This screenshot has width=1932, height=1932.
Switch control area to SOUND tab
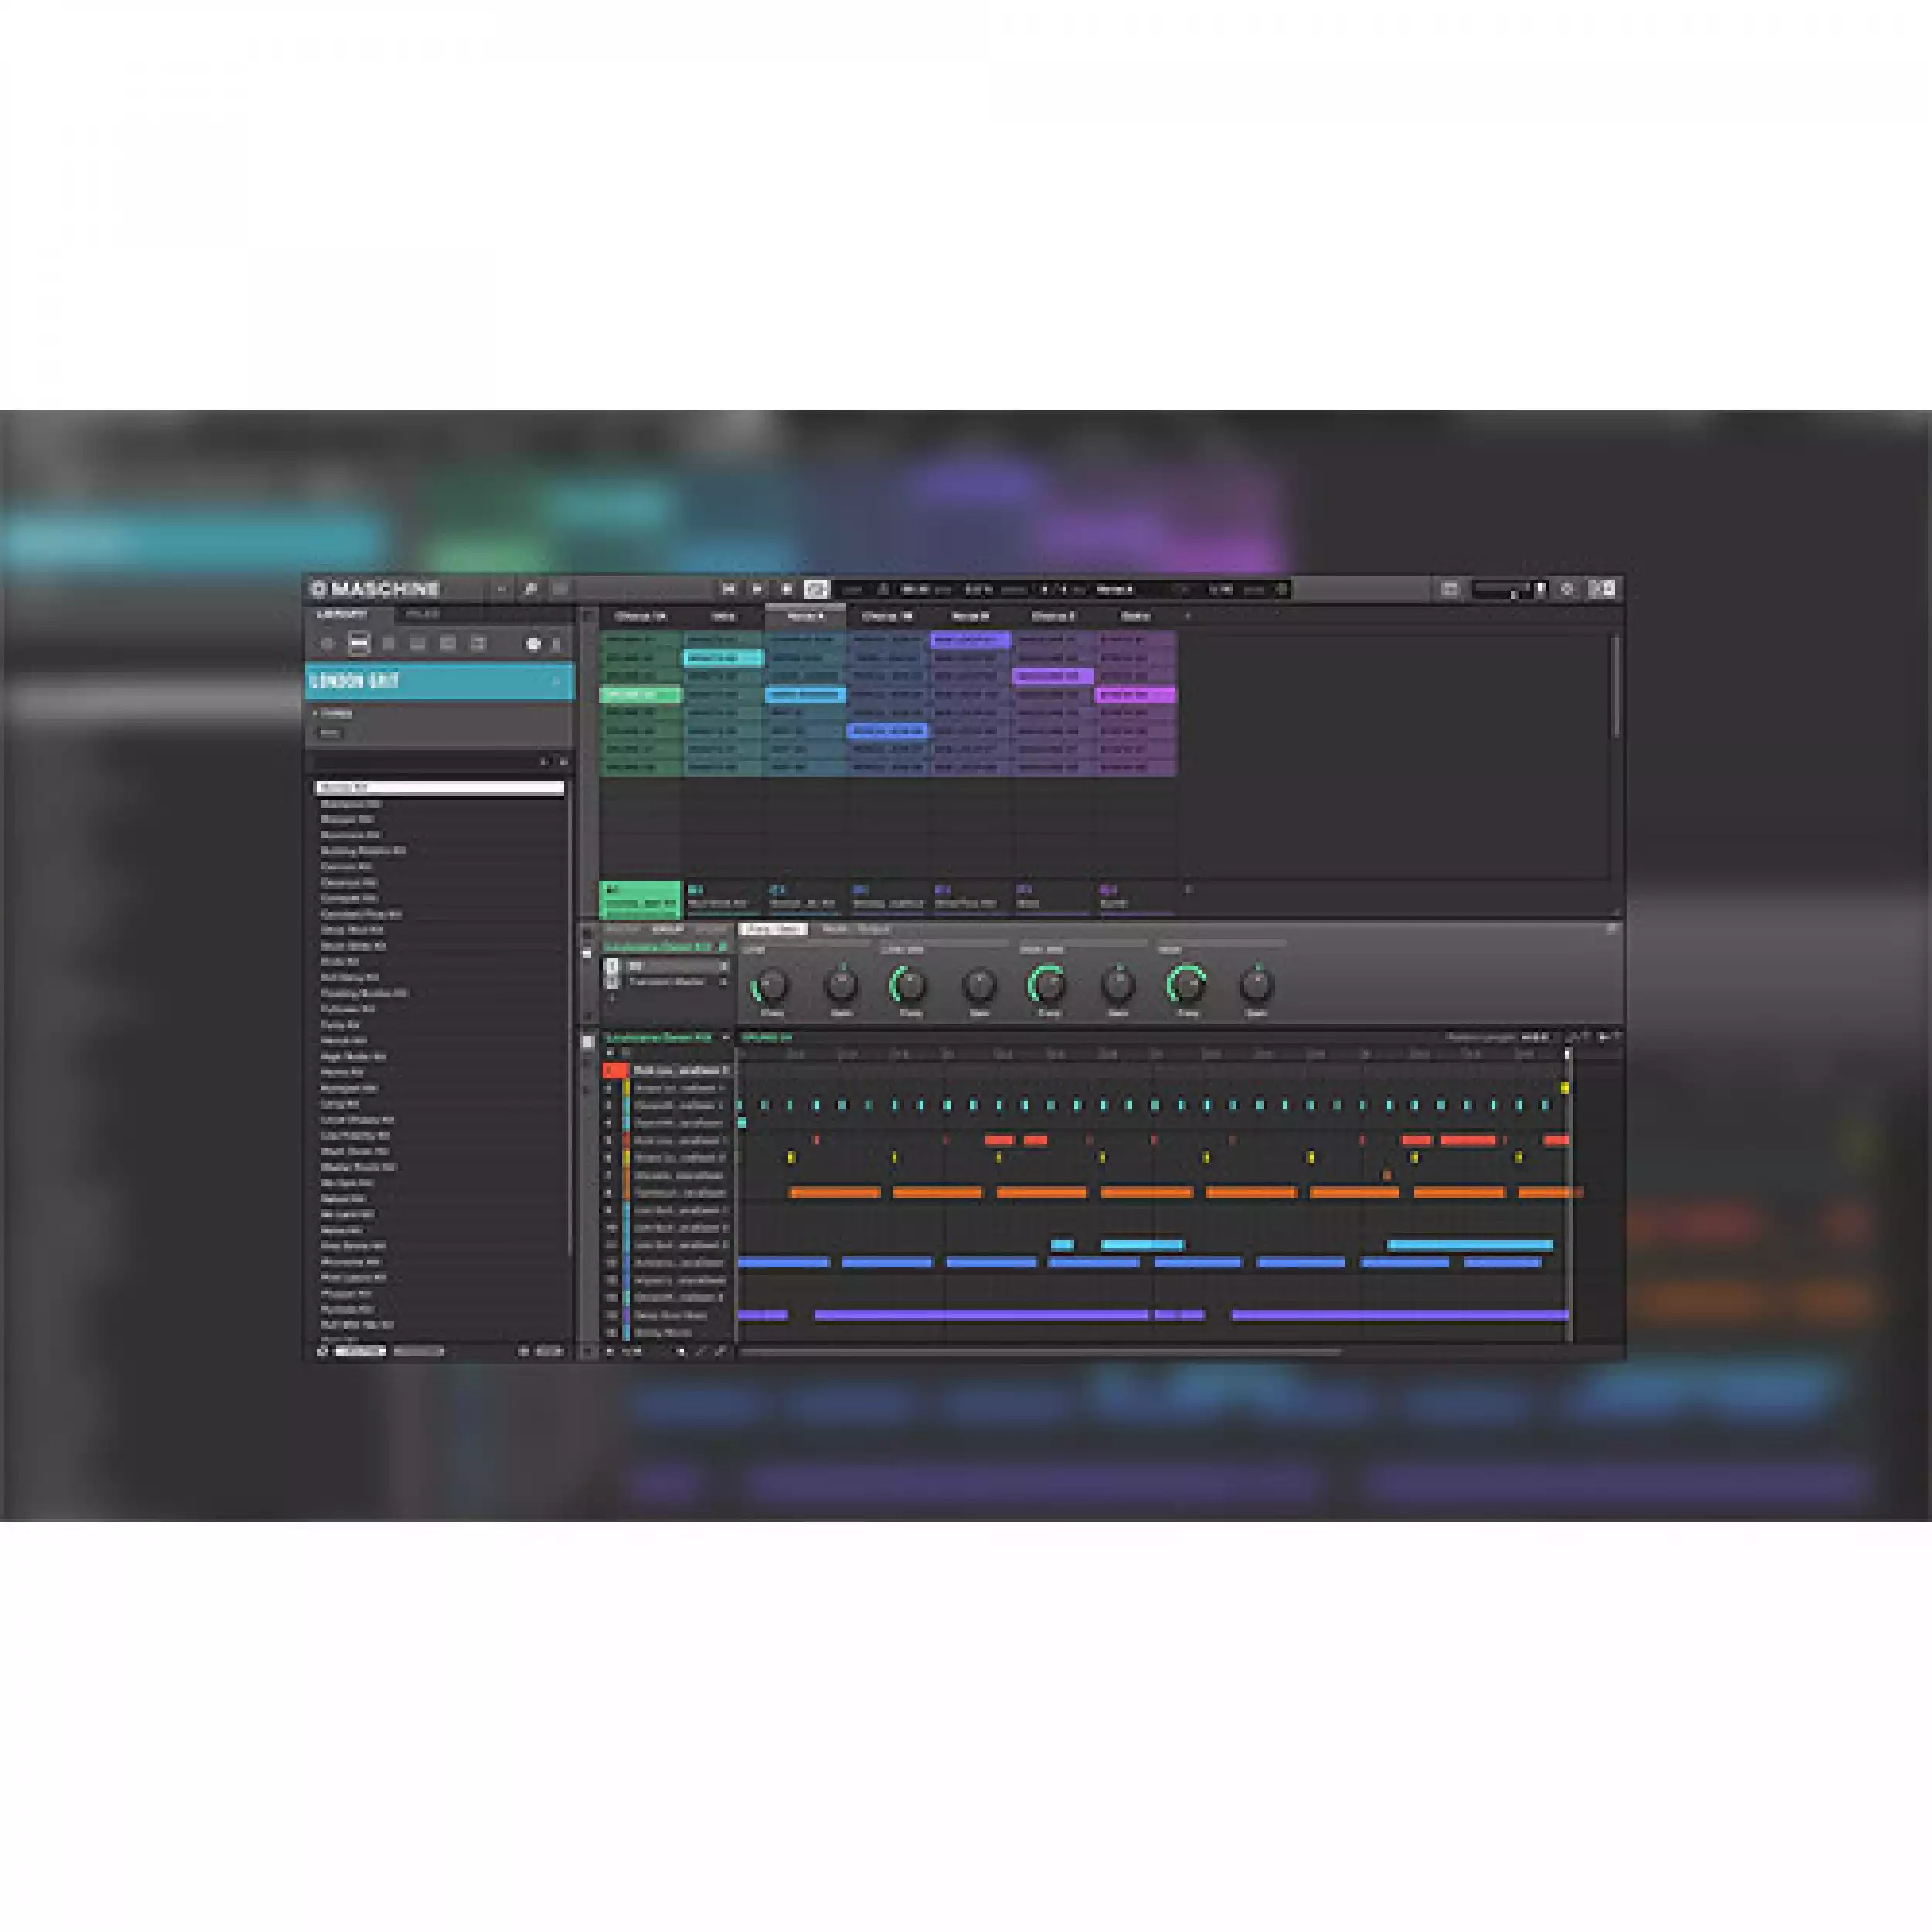coord(711,930)
